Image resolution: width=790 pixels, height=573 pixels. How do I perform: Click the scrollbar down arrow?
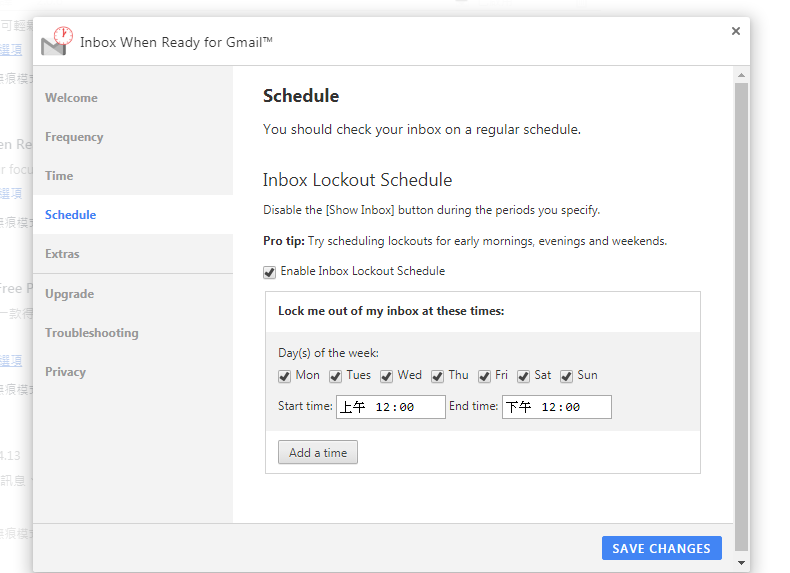click(x=741, y=563)
